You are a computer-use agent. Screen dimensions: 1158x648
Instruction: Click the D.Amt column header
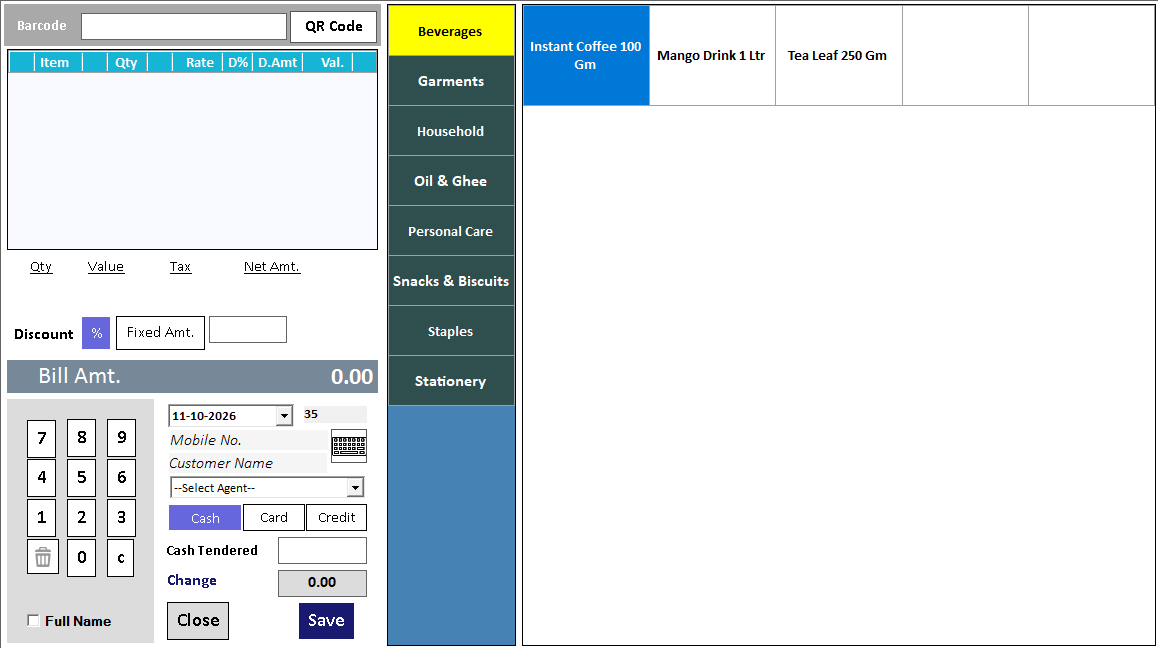278,63
